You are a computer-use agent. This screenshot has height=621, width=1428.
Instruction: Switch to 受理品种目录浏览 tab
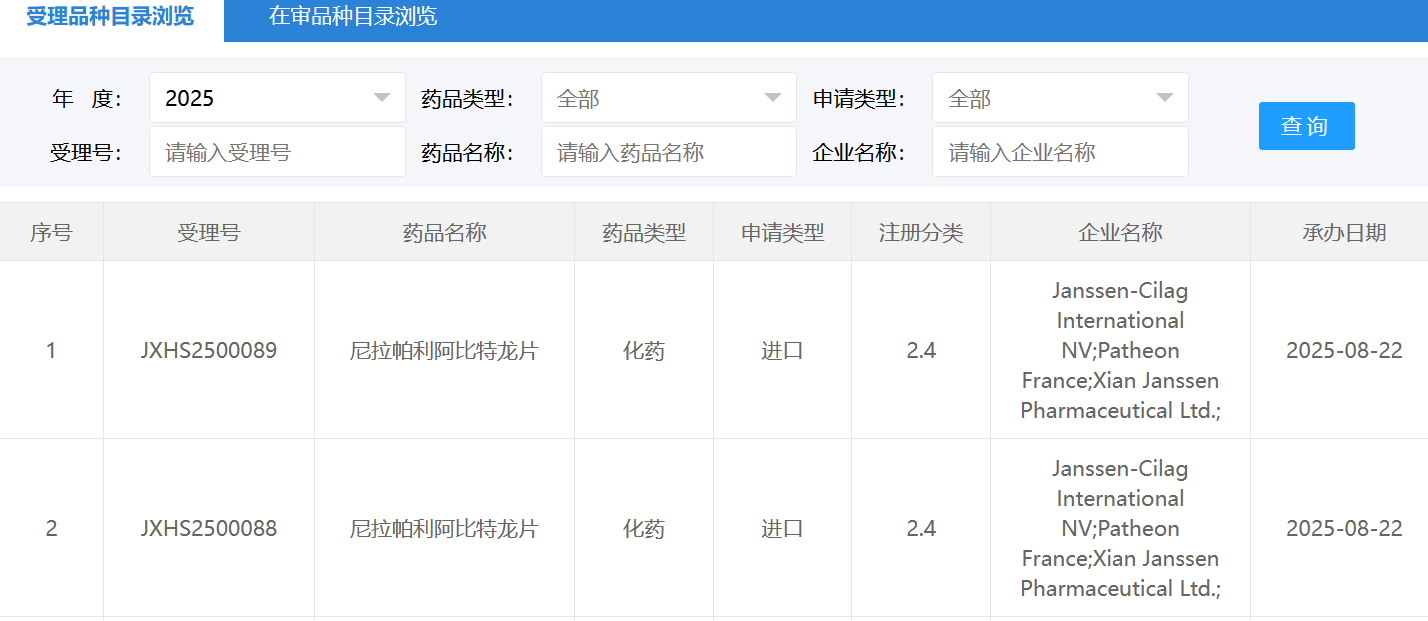[x=110, y=17]
